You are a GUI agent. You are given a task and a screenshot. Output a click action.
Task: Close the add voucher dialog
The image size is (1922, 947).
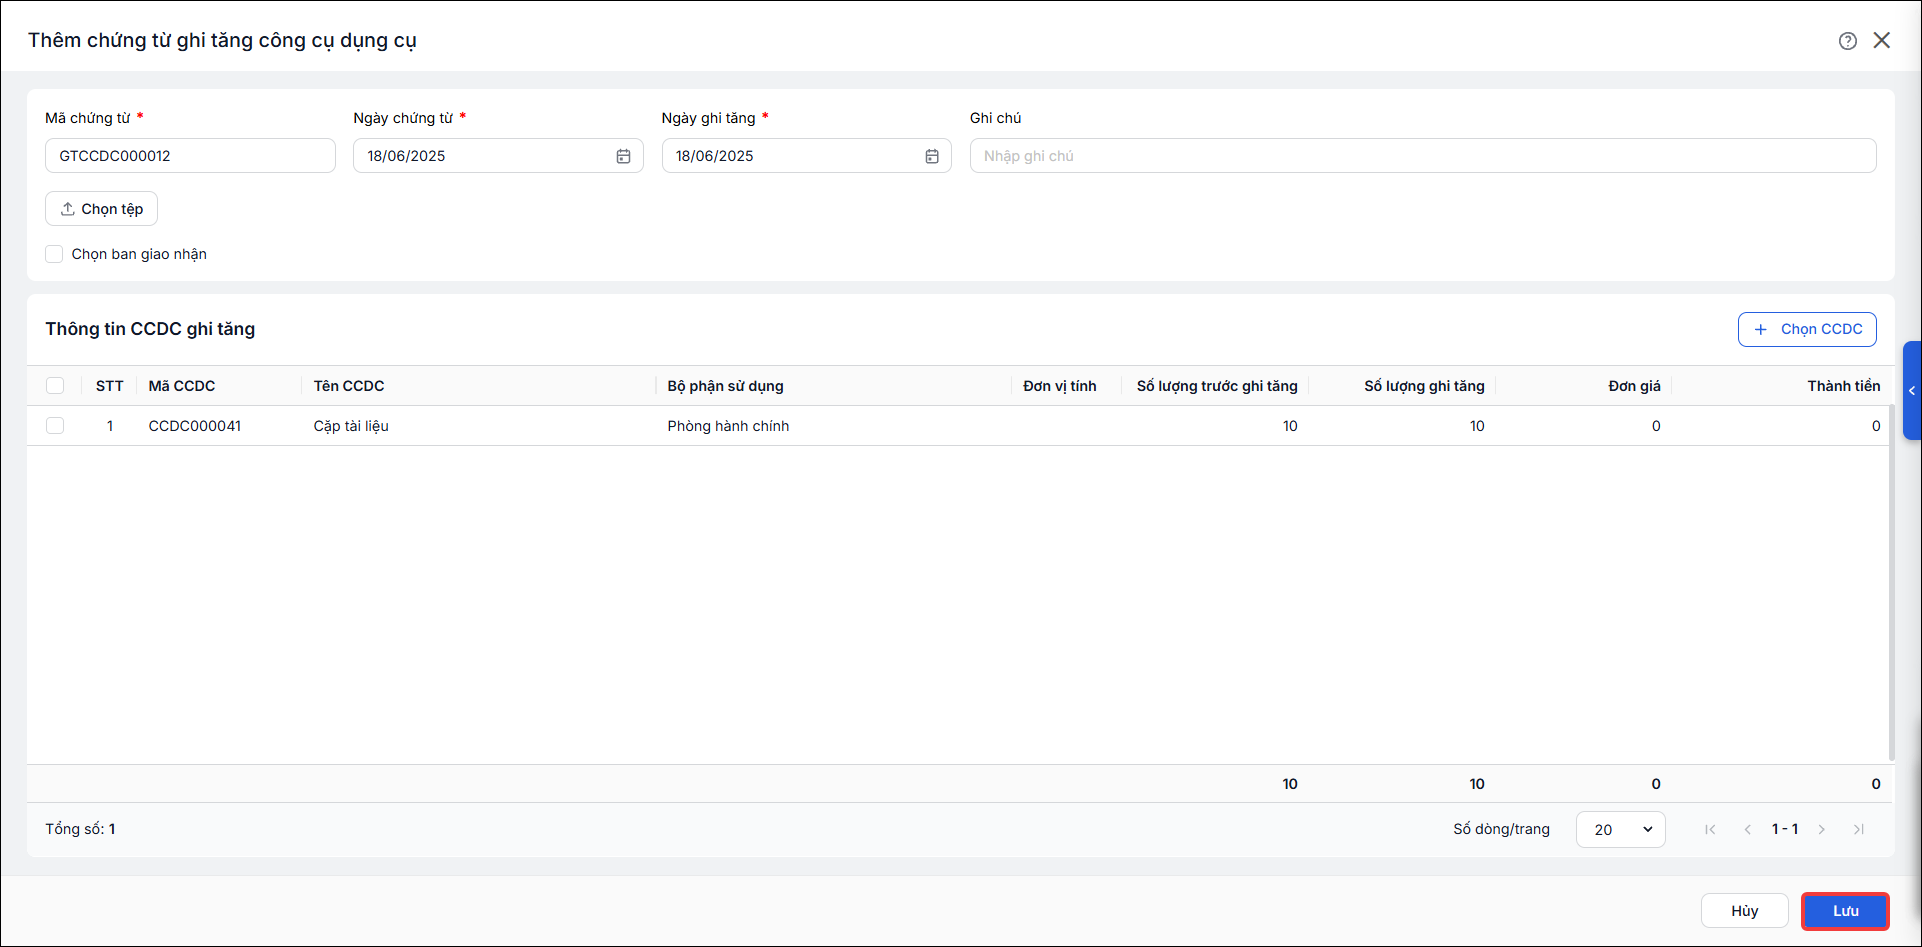[x=1882, y=41]
